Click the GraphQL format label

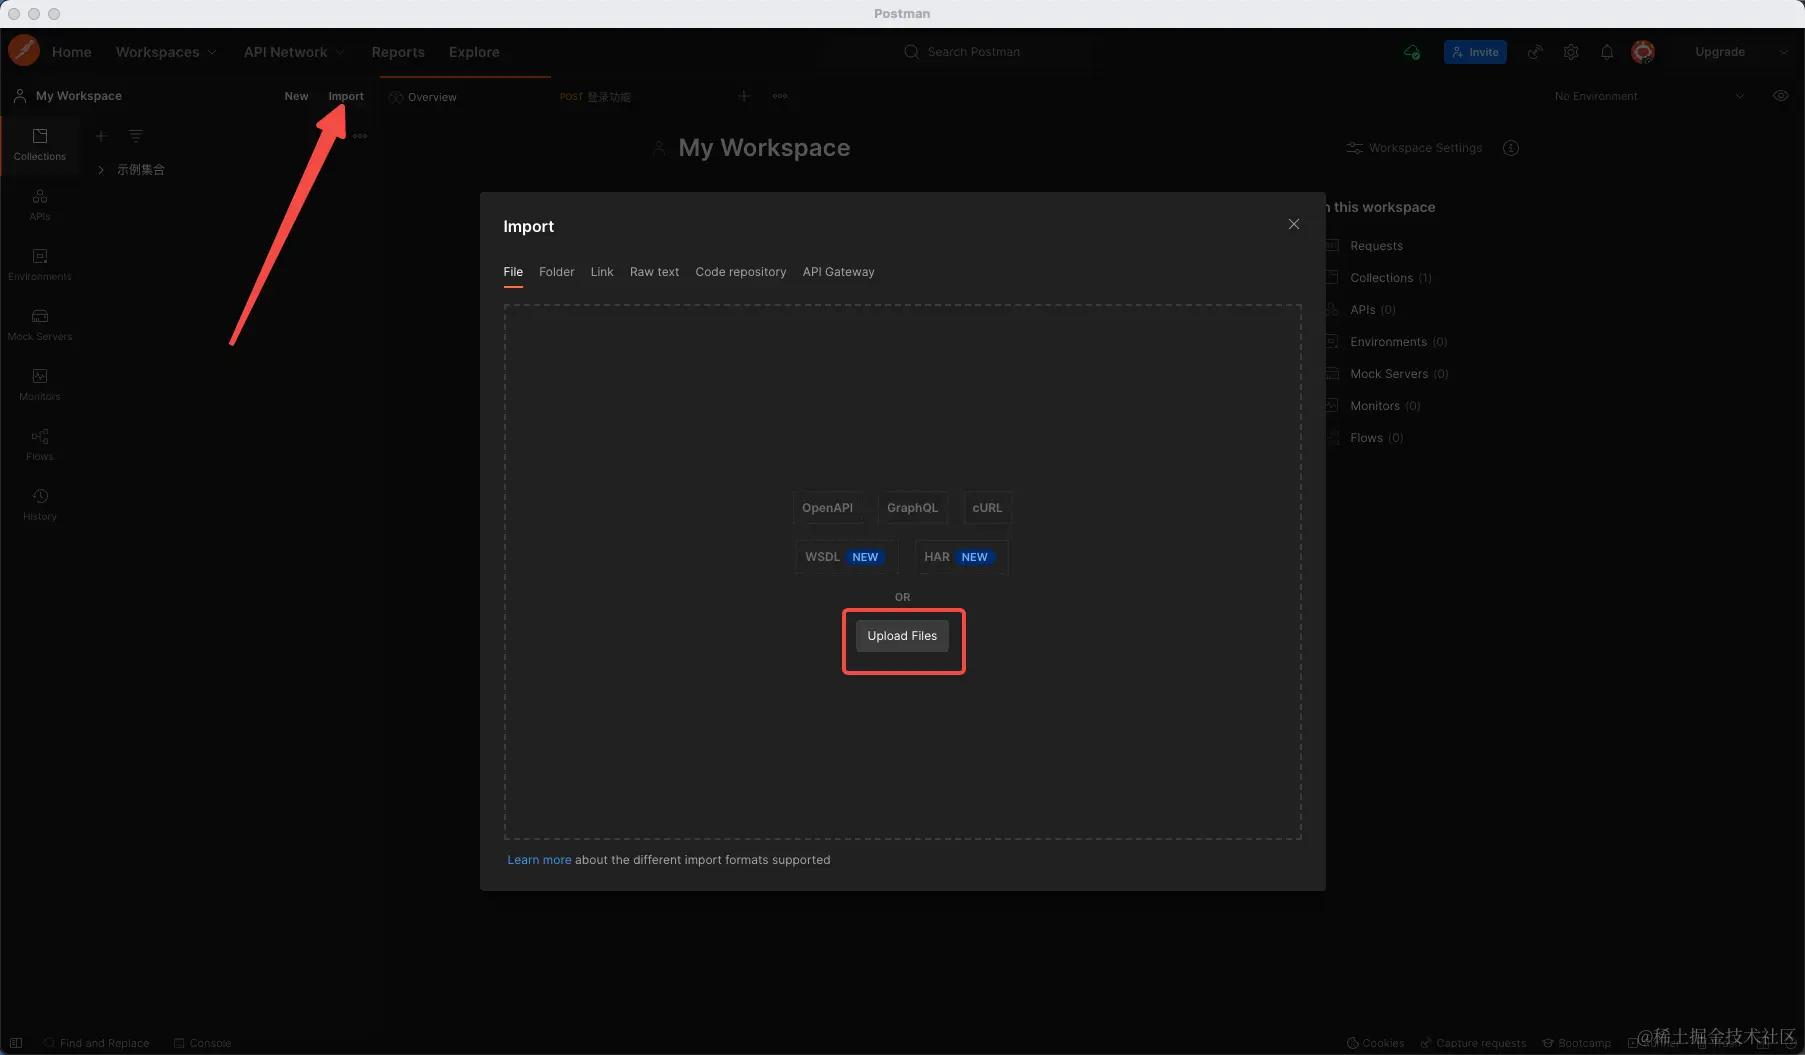click(x=912, y=508)
